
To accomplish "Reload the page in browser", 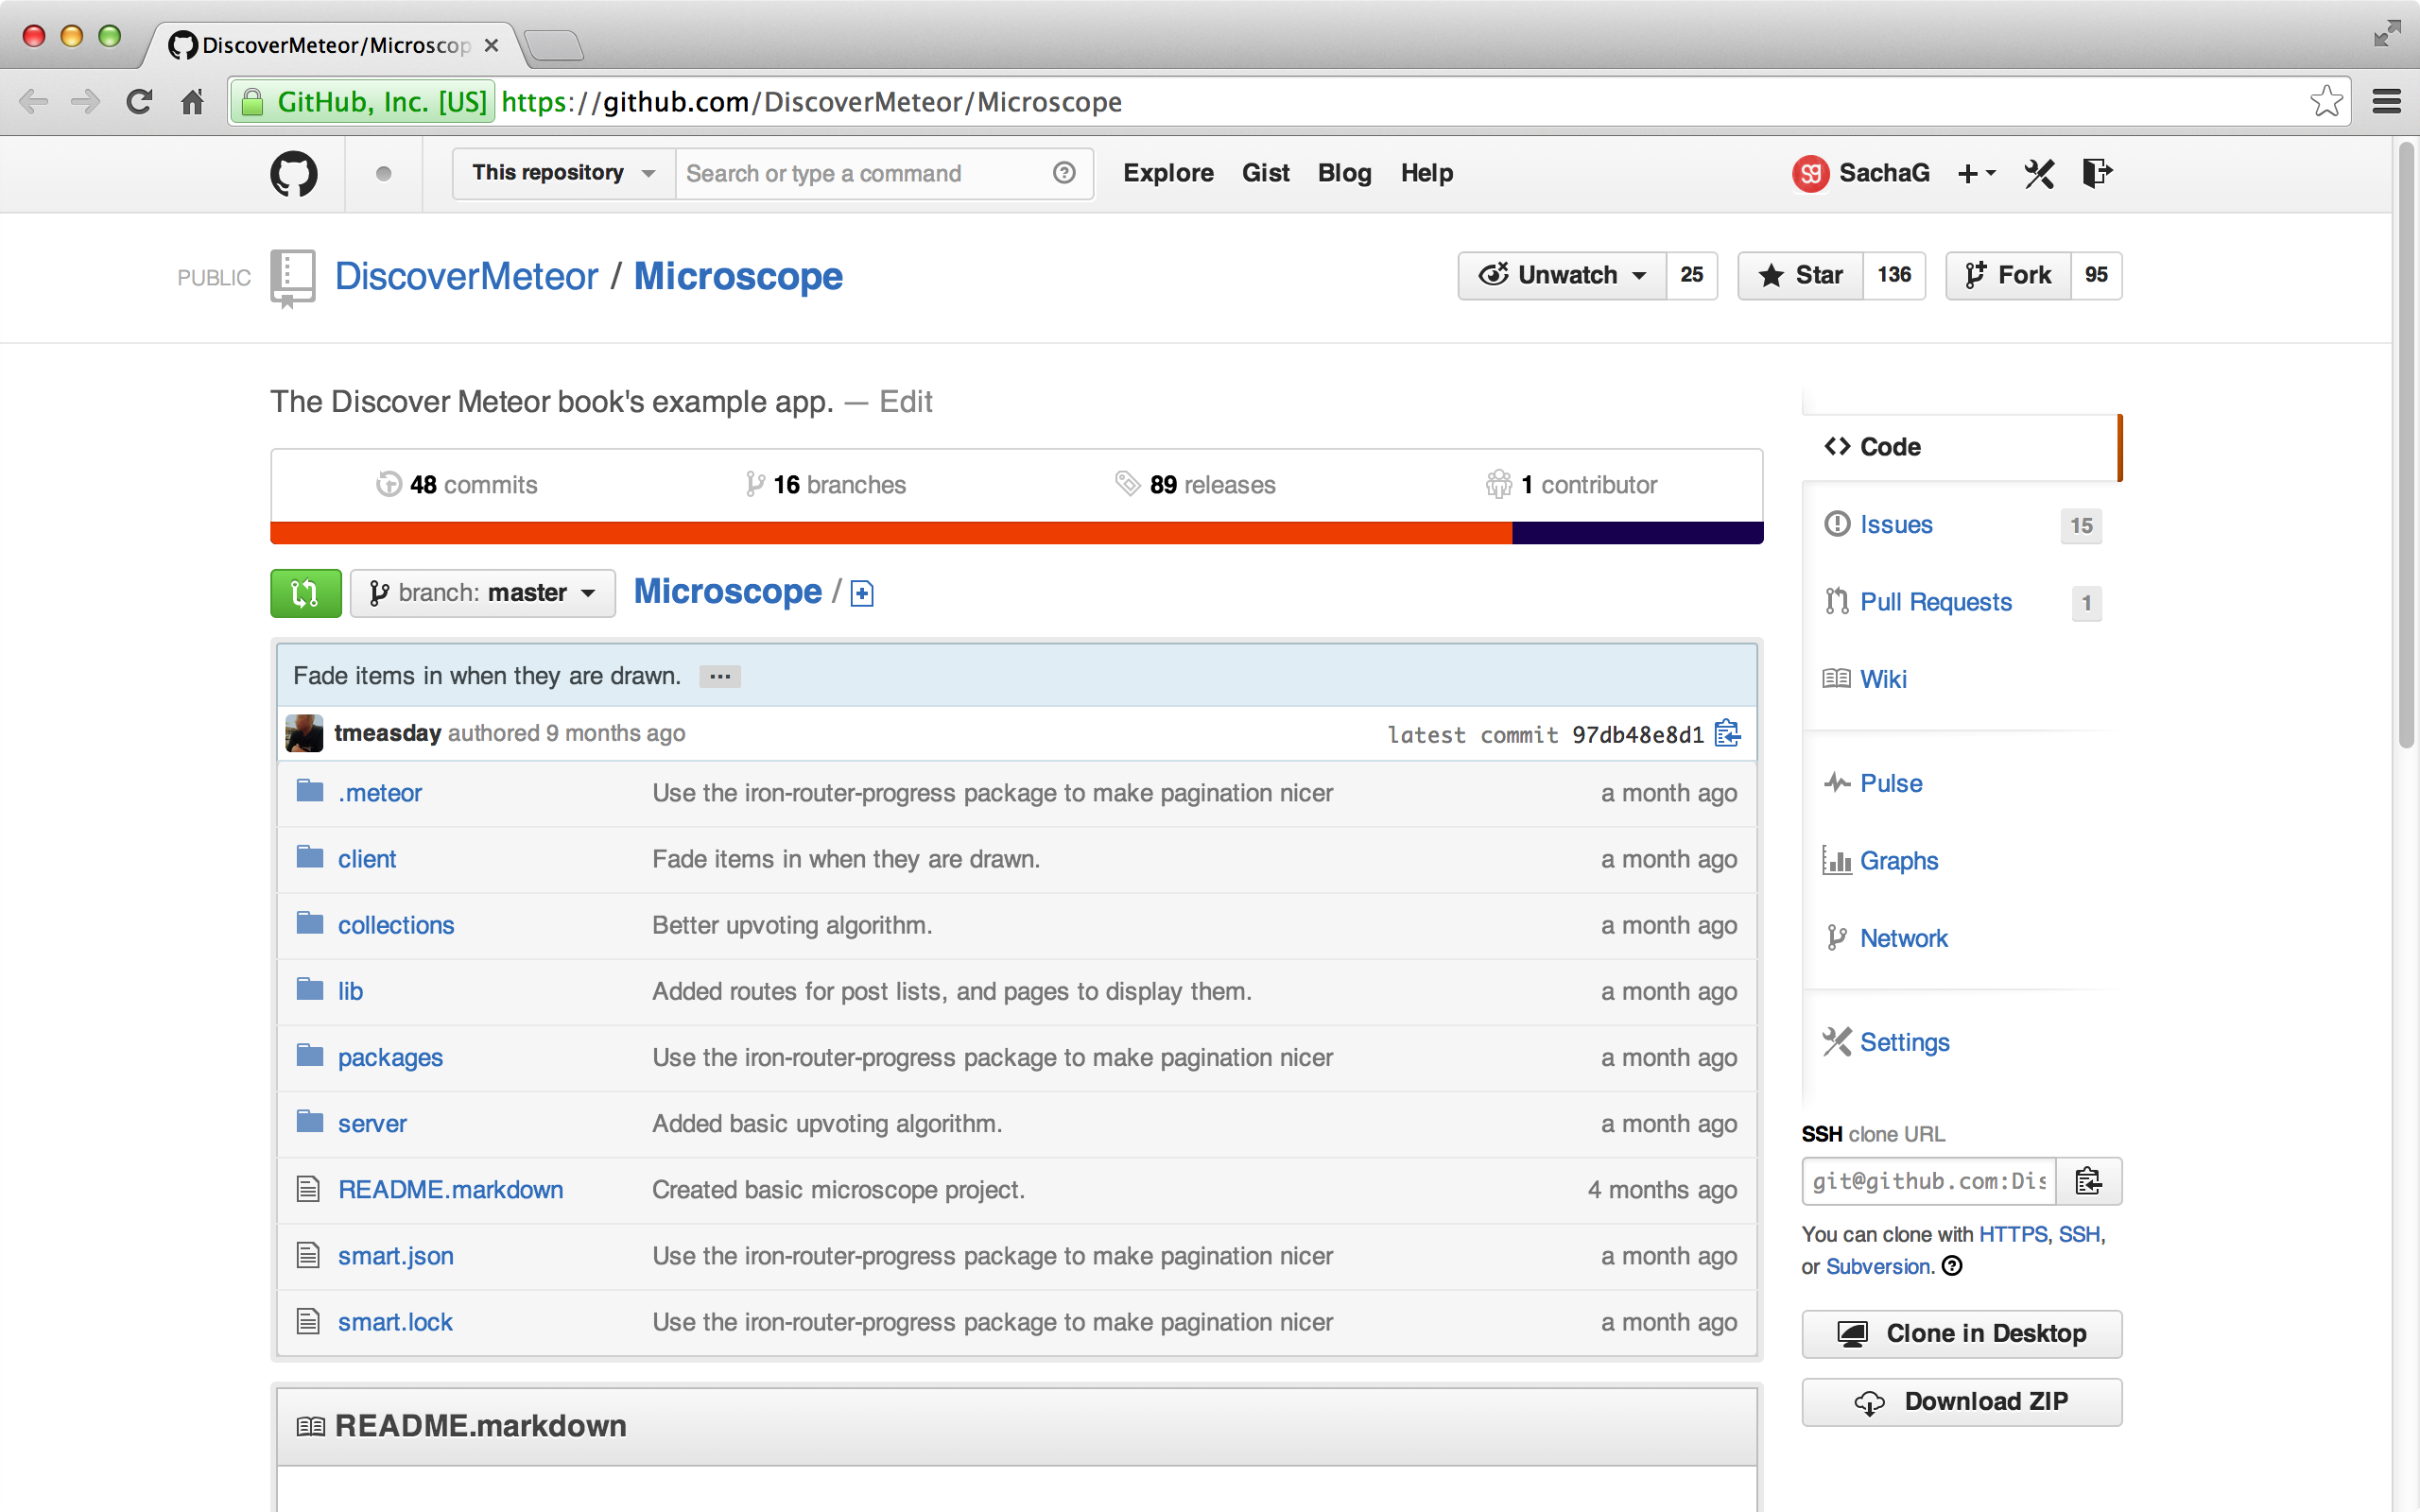I will [139, 102].
